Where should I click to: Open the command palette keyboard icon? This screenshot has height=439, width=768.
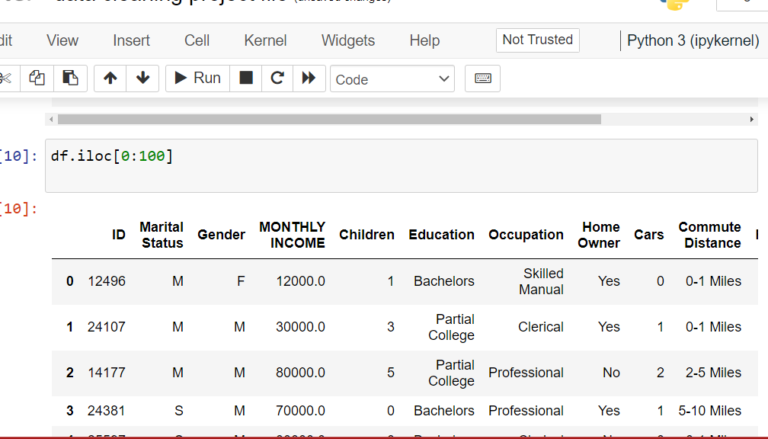point(482,78)
